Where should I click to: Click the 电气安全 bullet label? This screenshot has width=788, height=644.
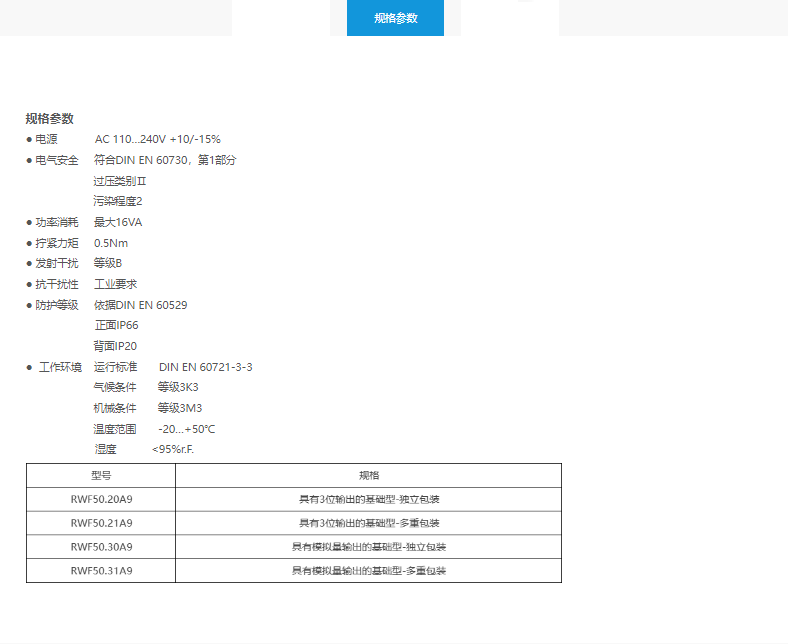(x=56, y=160)
